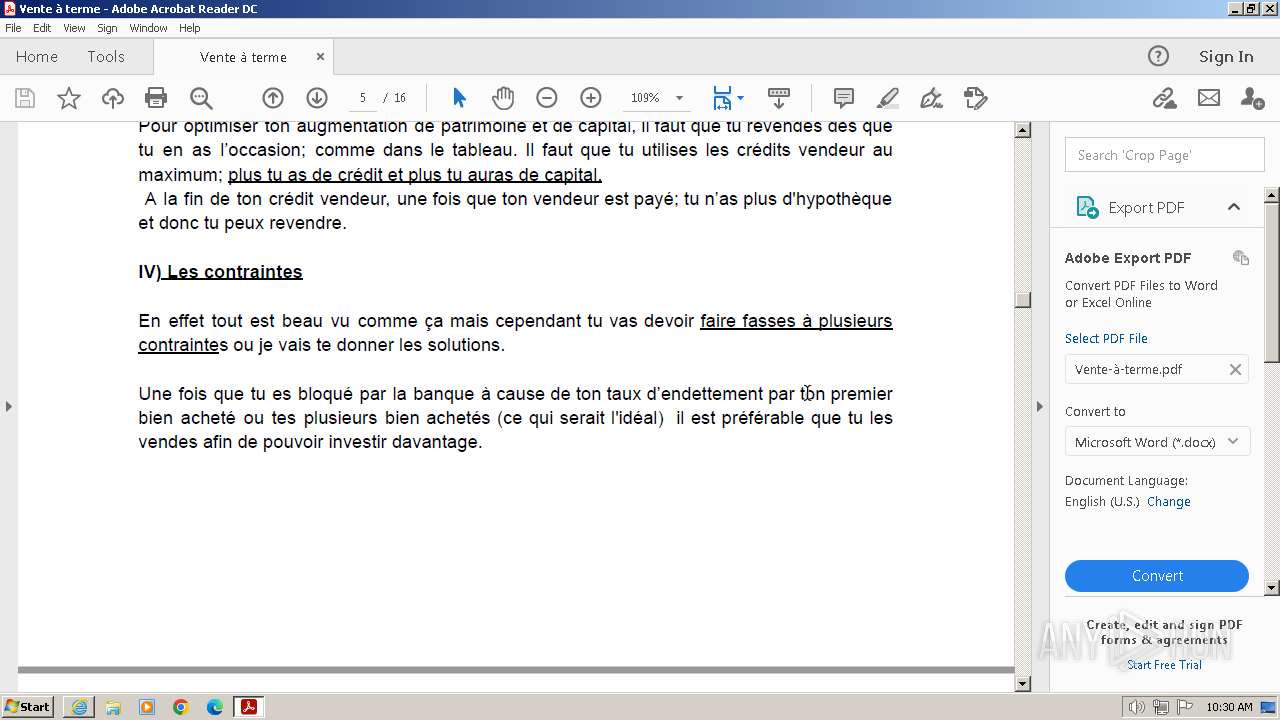Click the Sign In link

[1226, 56]
